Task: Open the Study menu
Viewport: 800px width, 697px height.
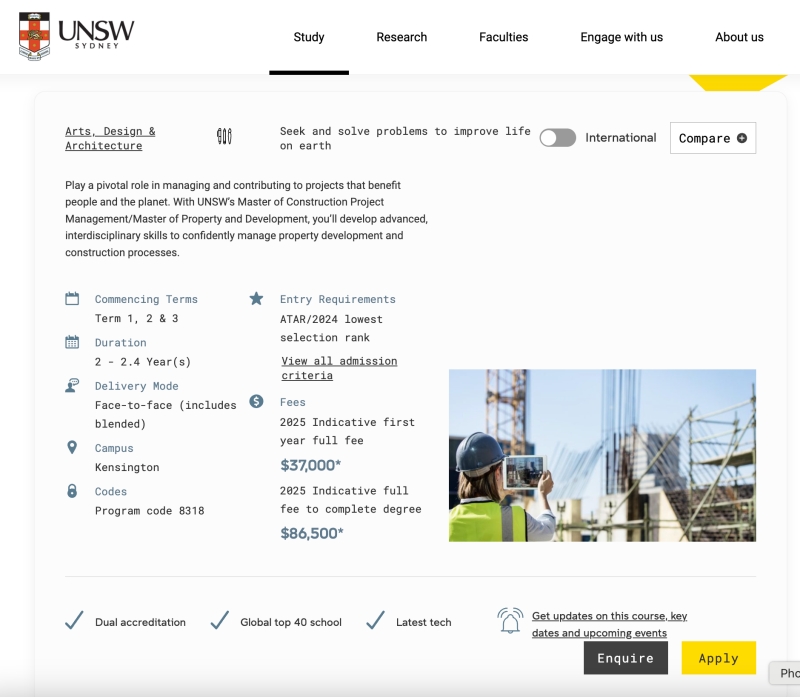Action: [x=309, y=37]
